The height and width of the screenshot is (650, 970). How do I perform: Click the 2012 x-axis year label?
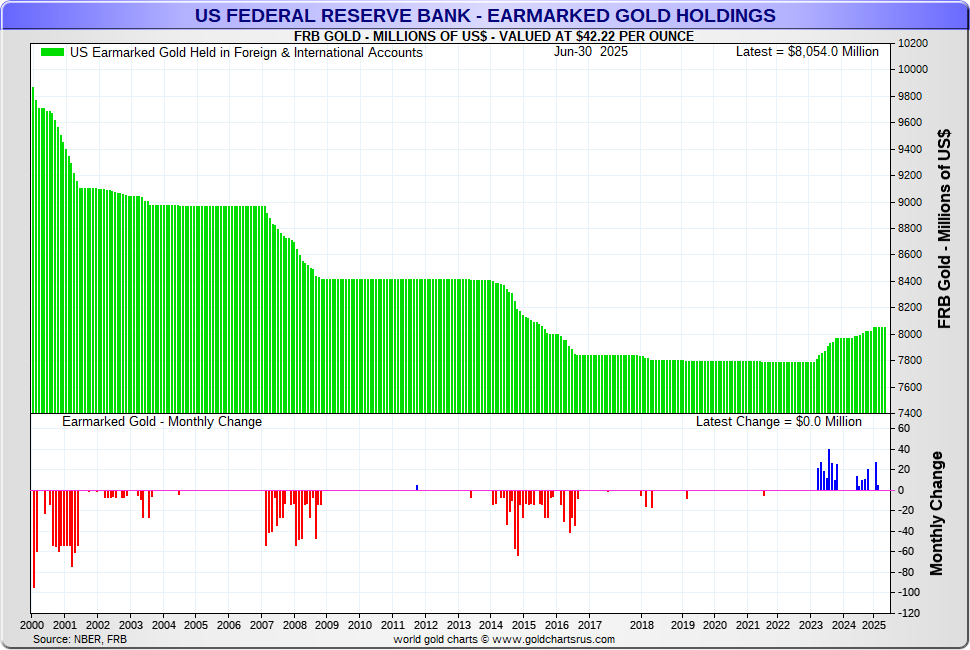tap(426, 625)
